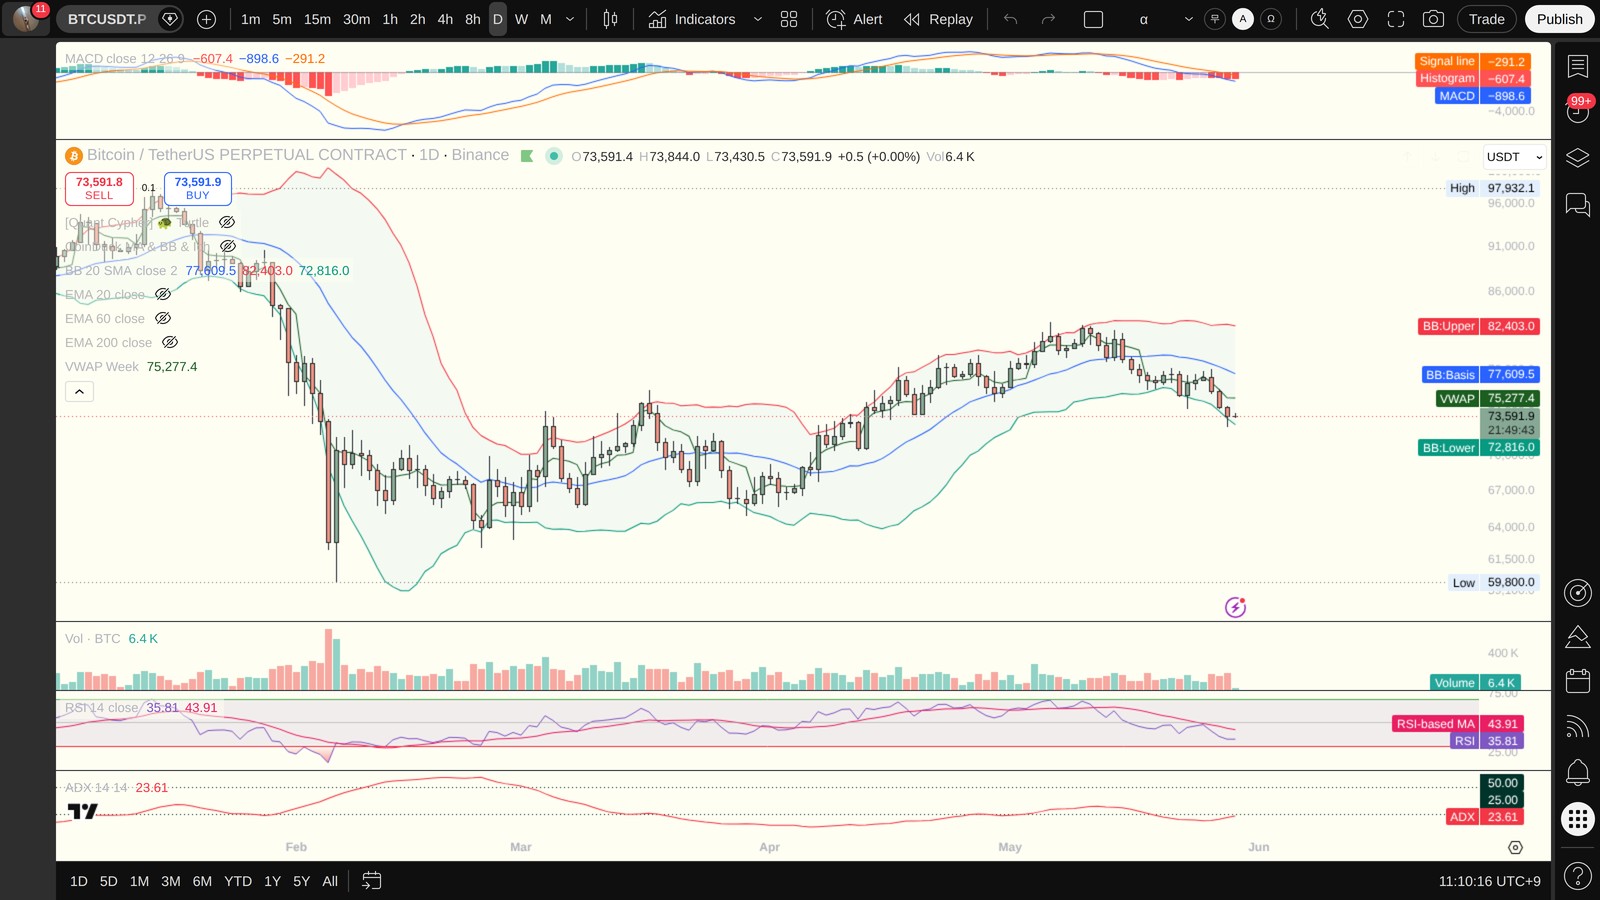Expand the more timeframes dropdown arrow
Viewport: 1600px width, 900px height.
coord(570,19)
